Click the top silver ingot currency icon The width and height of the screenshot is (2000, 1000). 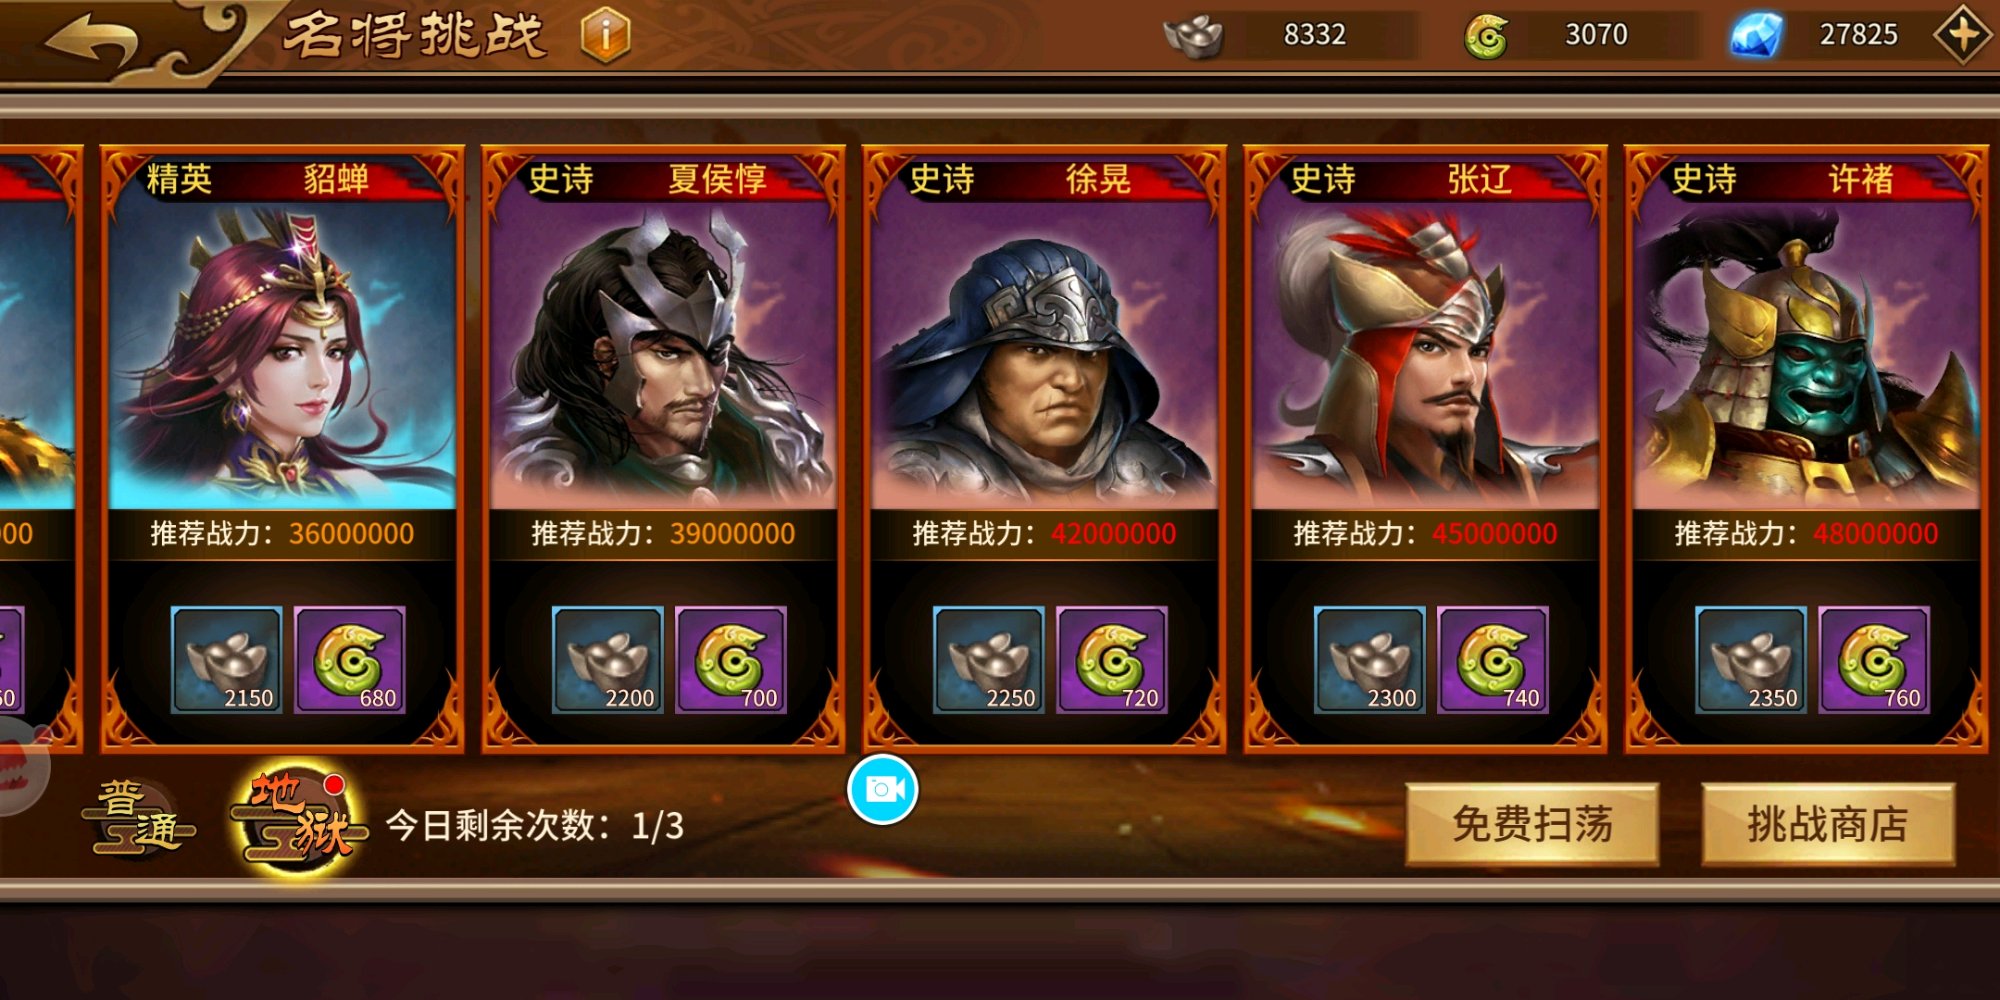[1194, 36]
